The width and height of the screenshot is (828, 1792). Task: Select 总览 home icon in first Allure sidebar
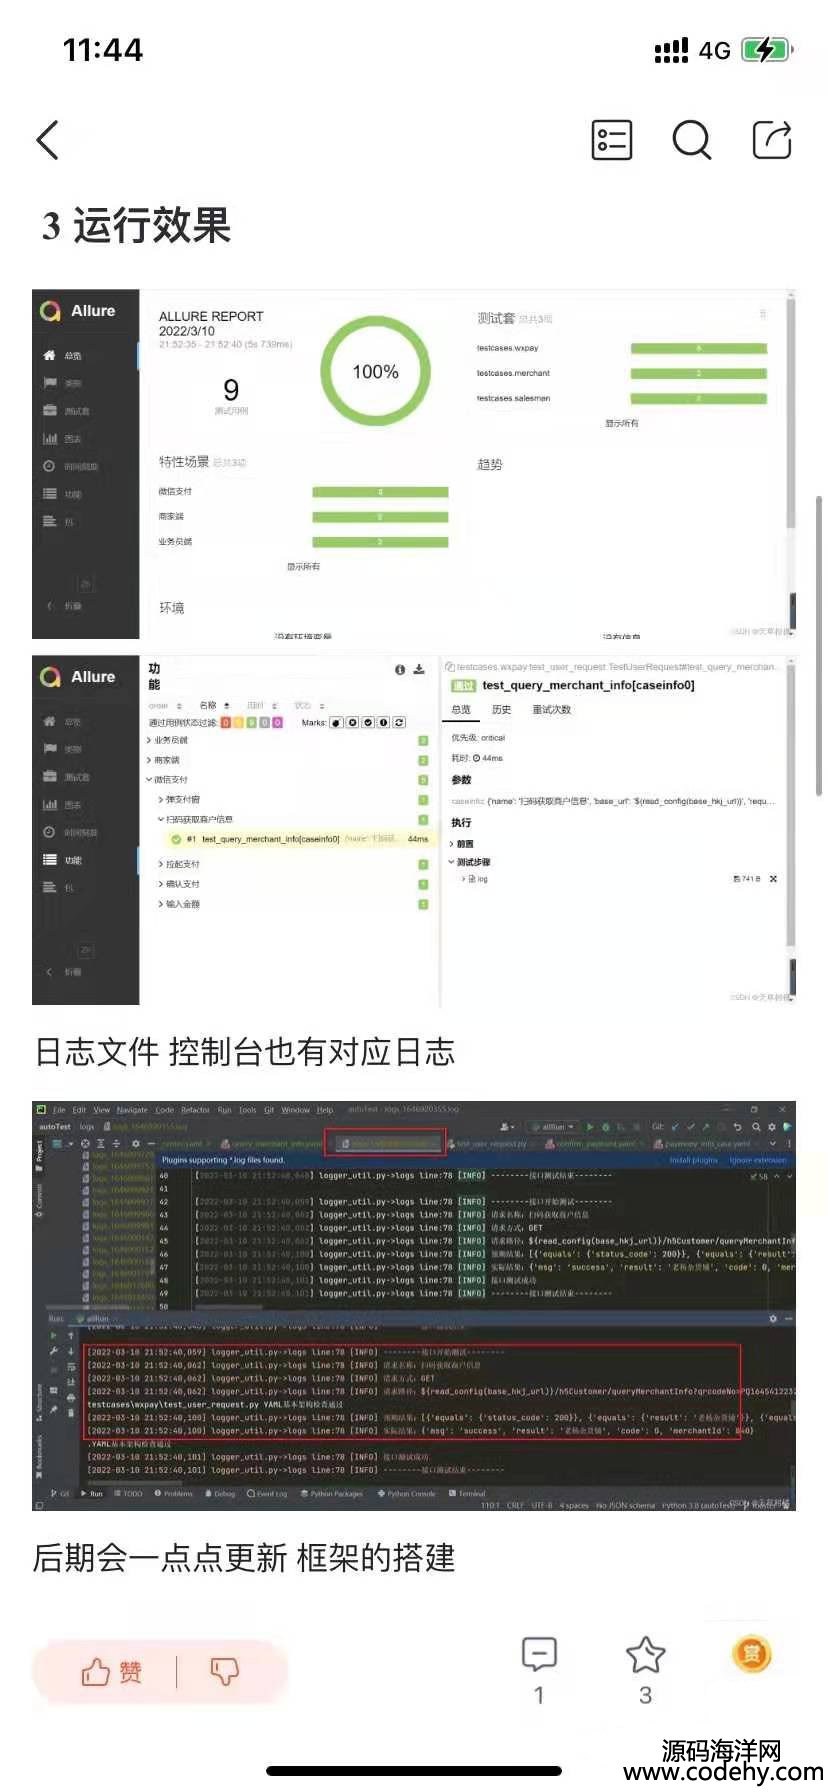point(49,355)
